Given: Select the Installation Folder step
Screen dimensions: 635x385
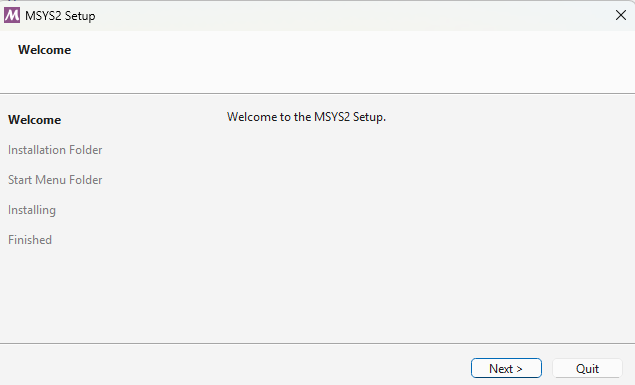Looking at the screenshot, I should [x=55, y=150].
